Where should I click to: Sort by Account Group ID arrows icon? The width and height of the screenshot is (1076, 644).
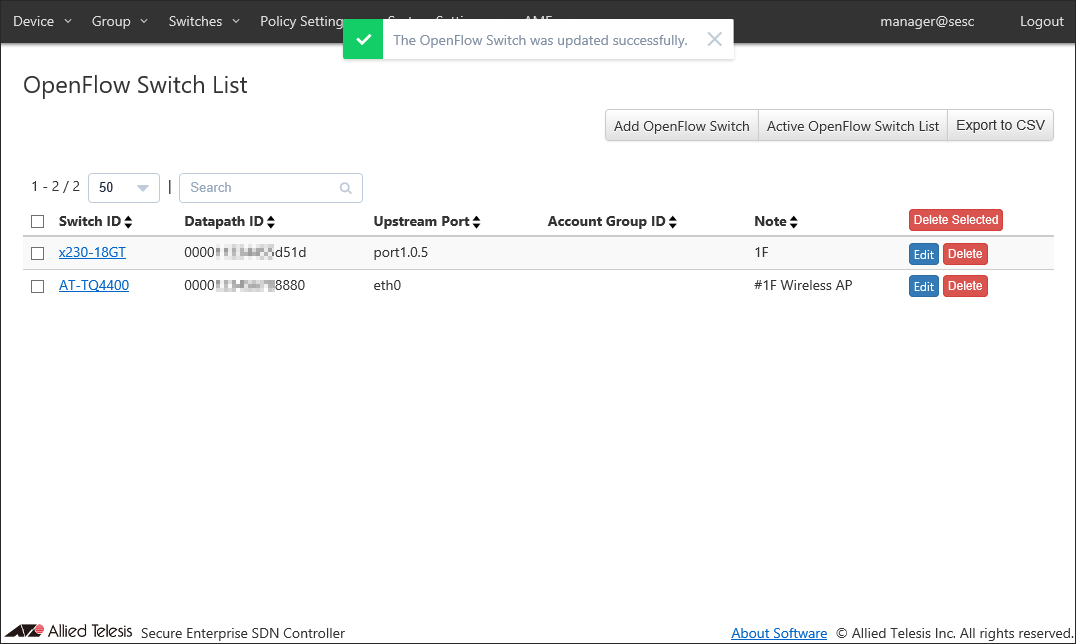[x=673, y=222]
